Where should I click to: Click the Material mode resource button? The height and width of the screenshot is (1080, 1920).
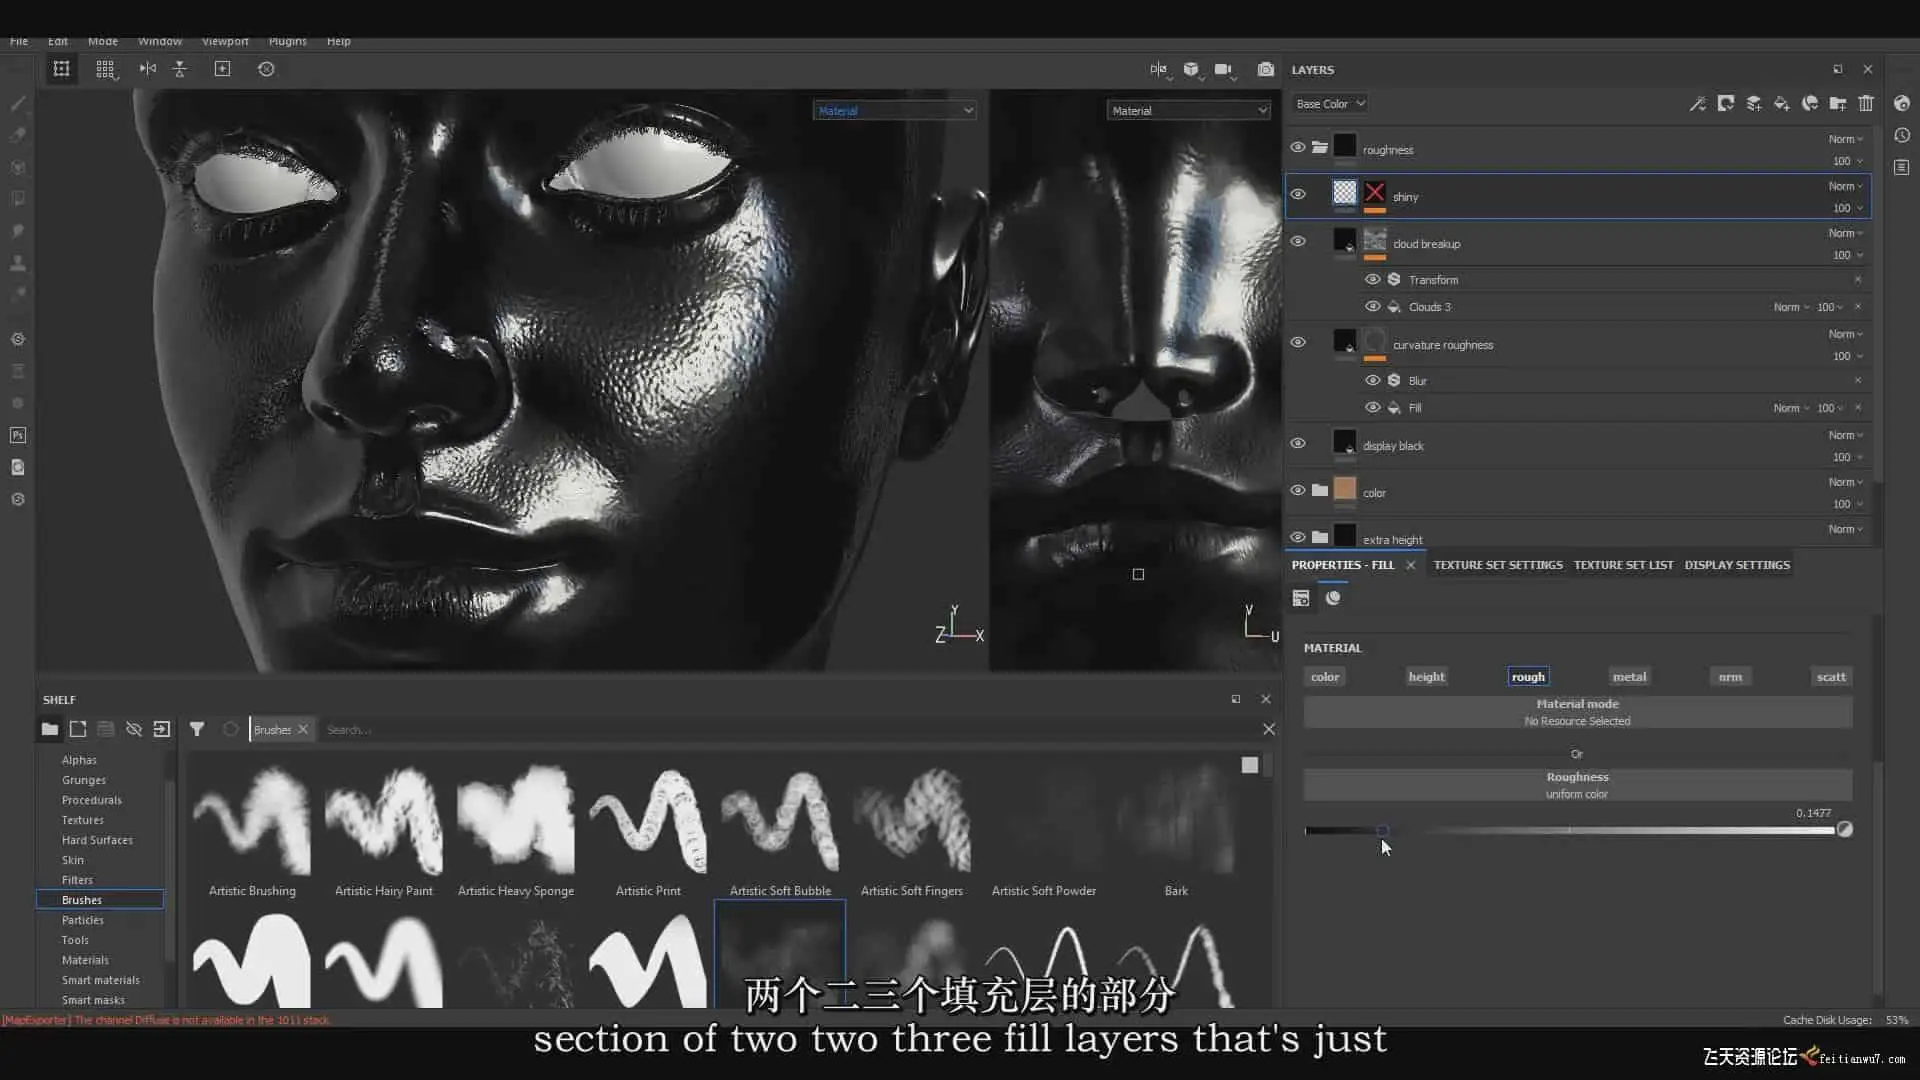point(1577,712)
